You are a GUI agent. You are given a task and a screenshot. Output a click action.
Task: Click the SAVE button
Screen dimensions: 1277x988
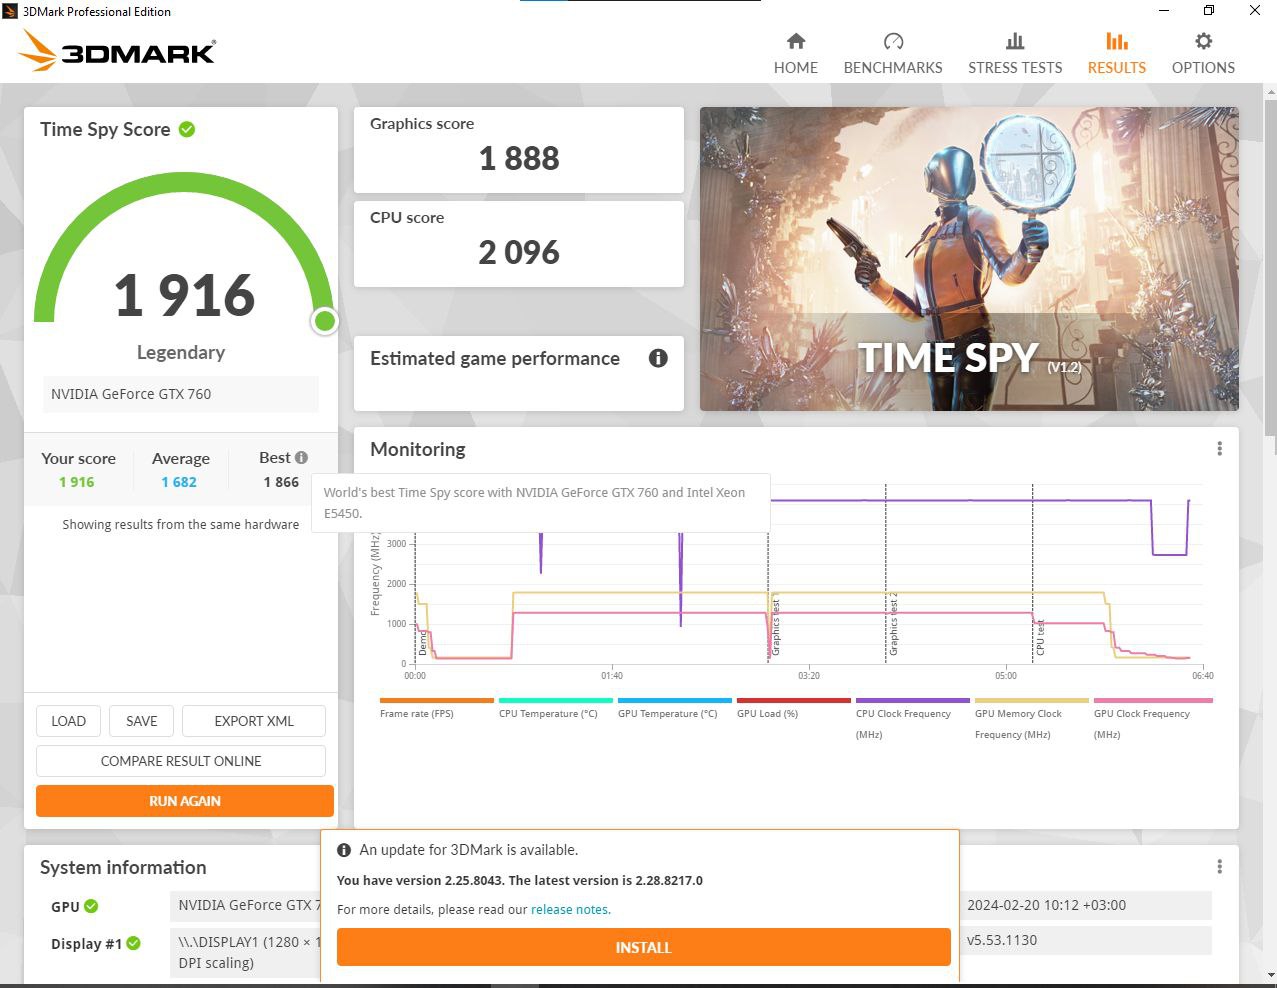click(x=141, y=721)
